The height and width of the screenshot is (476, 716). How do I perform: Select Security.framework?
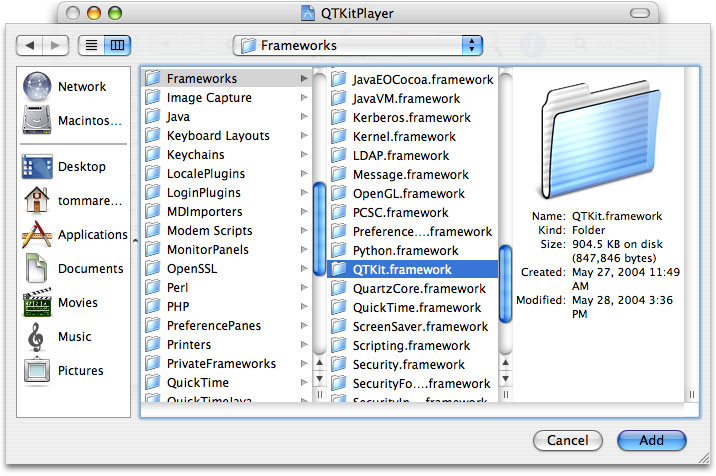(x=413, y=364)
